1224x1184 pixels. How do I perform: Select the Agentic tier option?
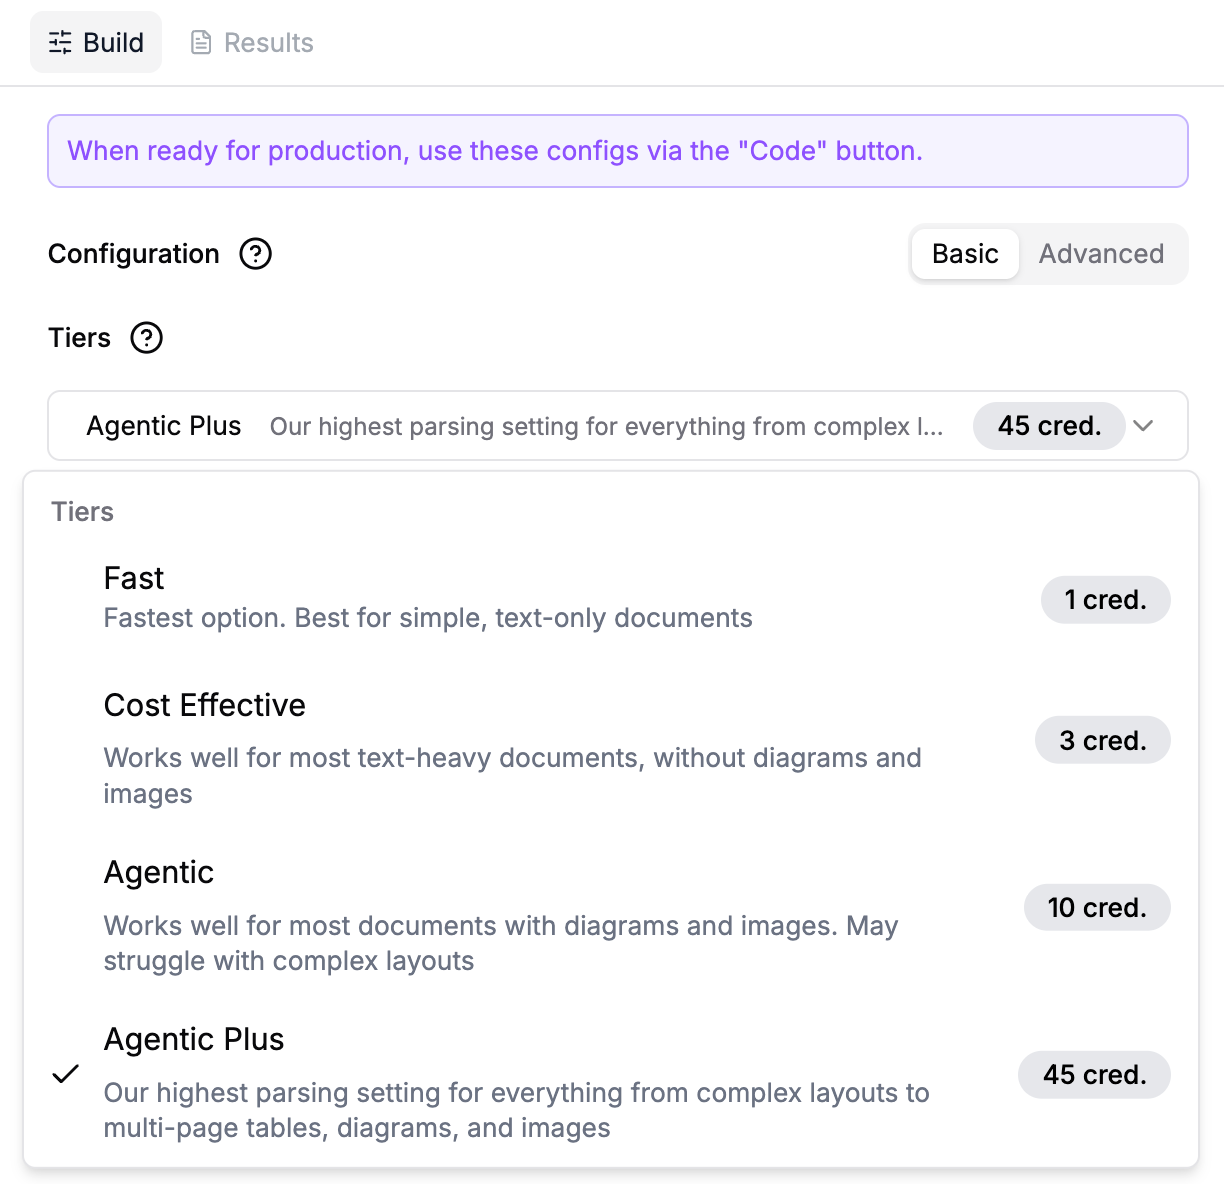point(500,915)
